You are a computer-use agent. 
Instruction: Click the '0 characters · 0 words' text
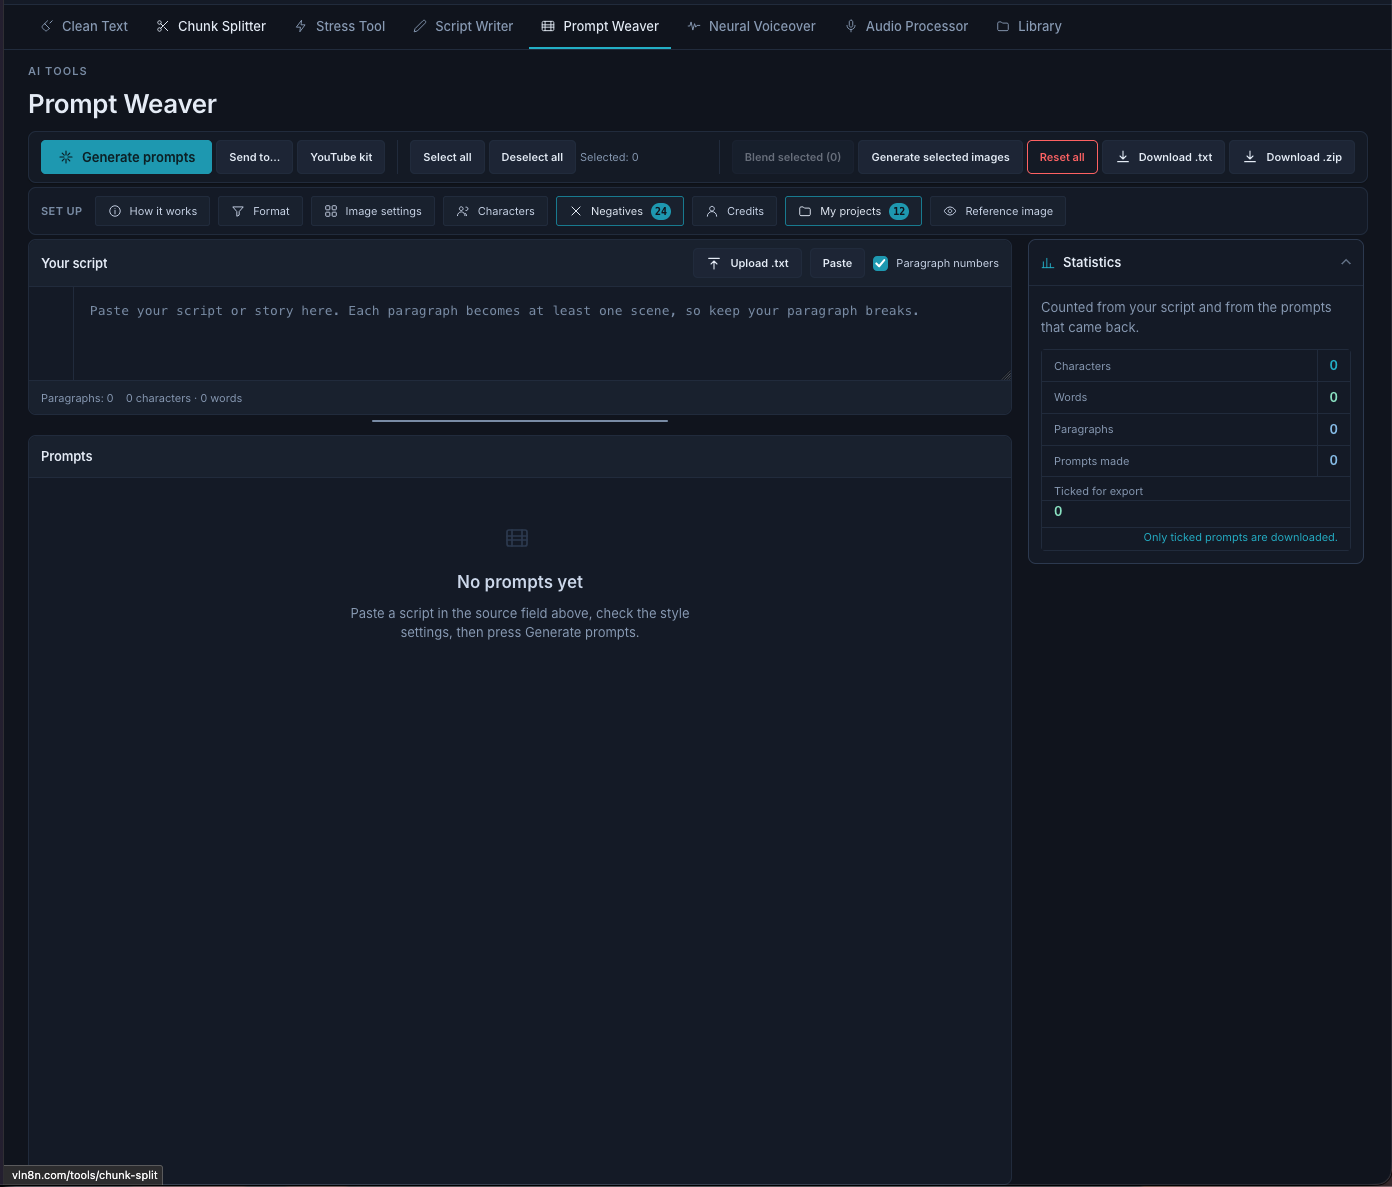coord(184,398)
